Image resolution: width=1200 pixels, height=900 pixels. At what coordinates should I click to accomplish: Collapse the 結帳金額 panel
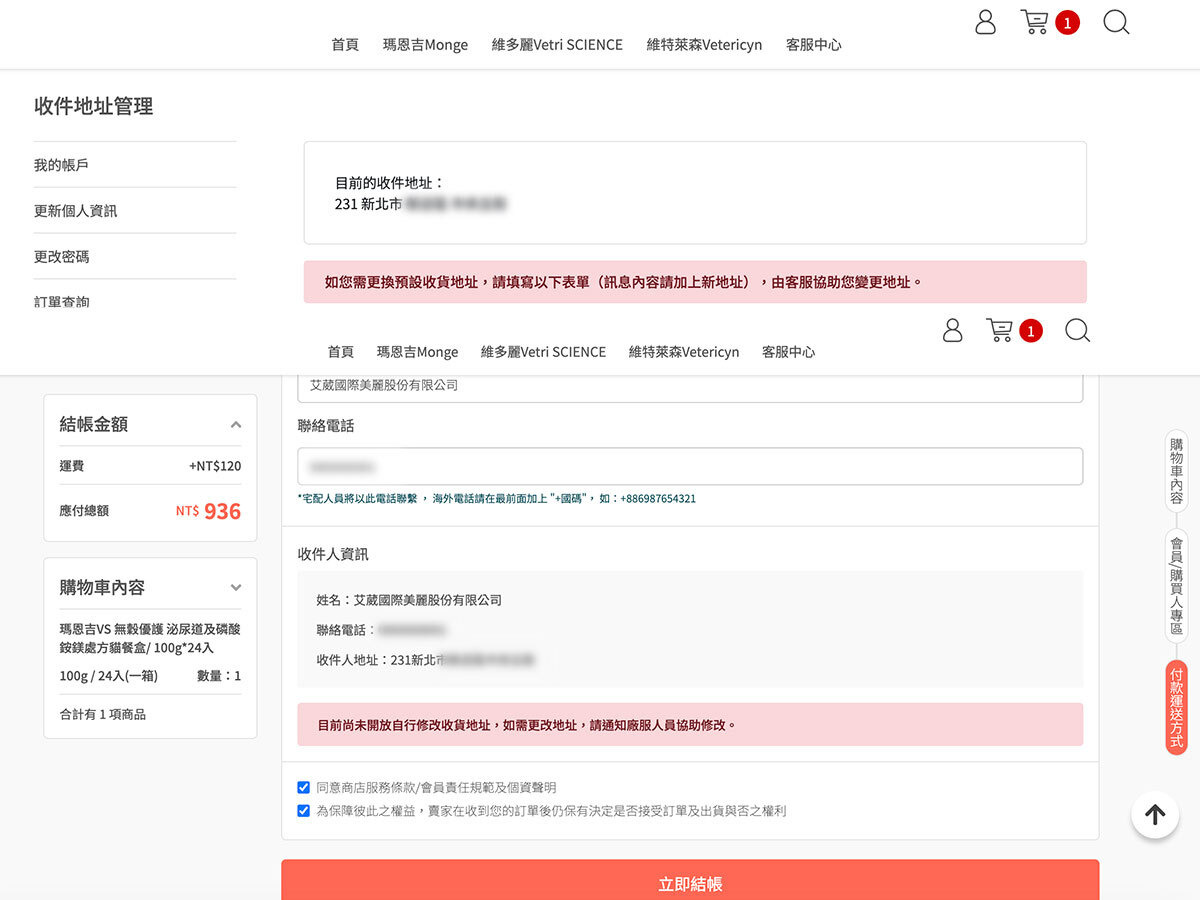236,424
